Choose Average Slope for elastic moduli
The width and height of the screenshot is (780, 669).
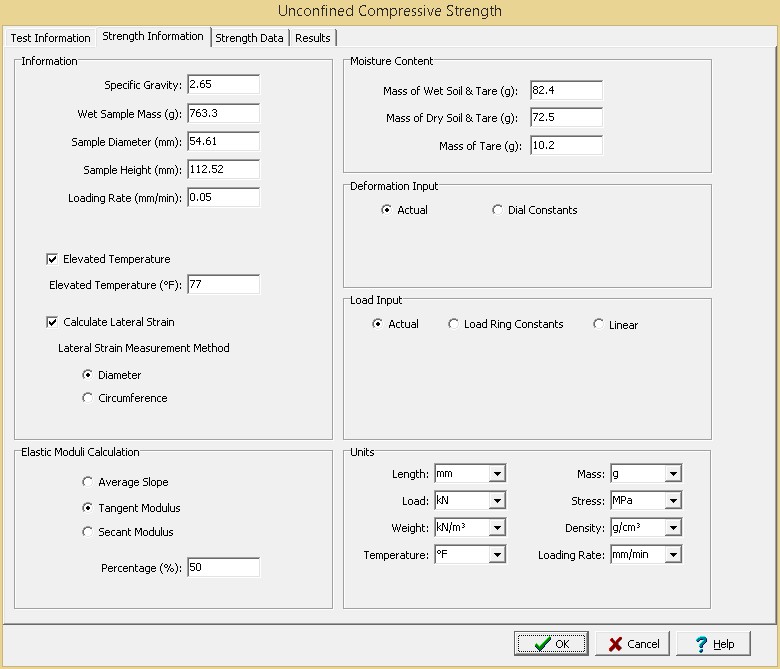point(88,482)
